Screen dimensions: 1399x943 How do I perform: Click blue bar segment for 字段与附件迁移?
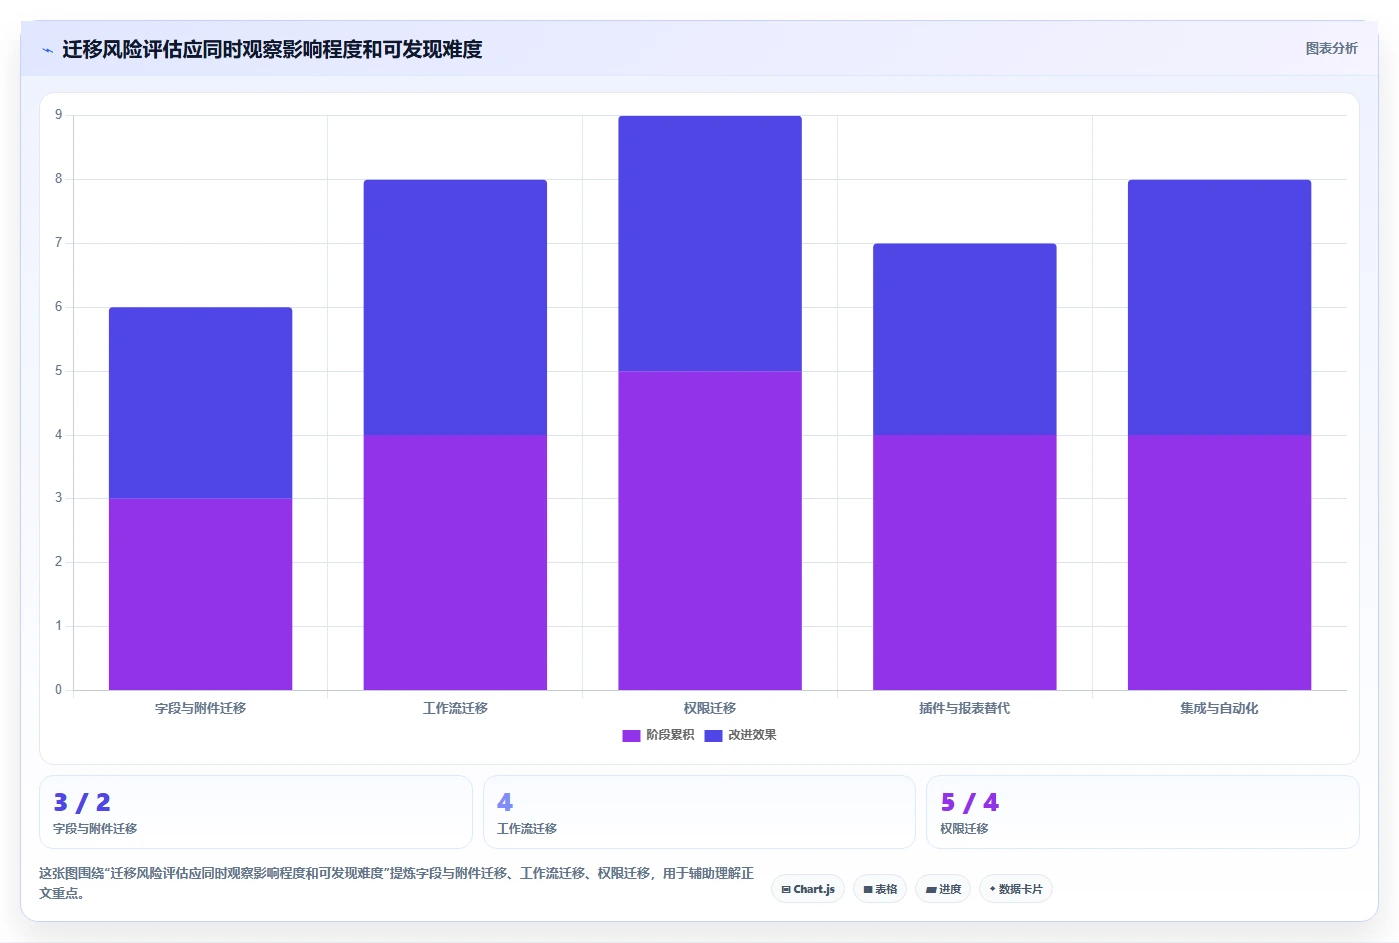[200, 403]
